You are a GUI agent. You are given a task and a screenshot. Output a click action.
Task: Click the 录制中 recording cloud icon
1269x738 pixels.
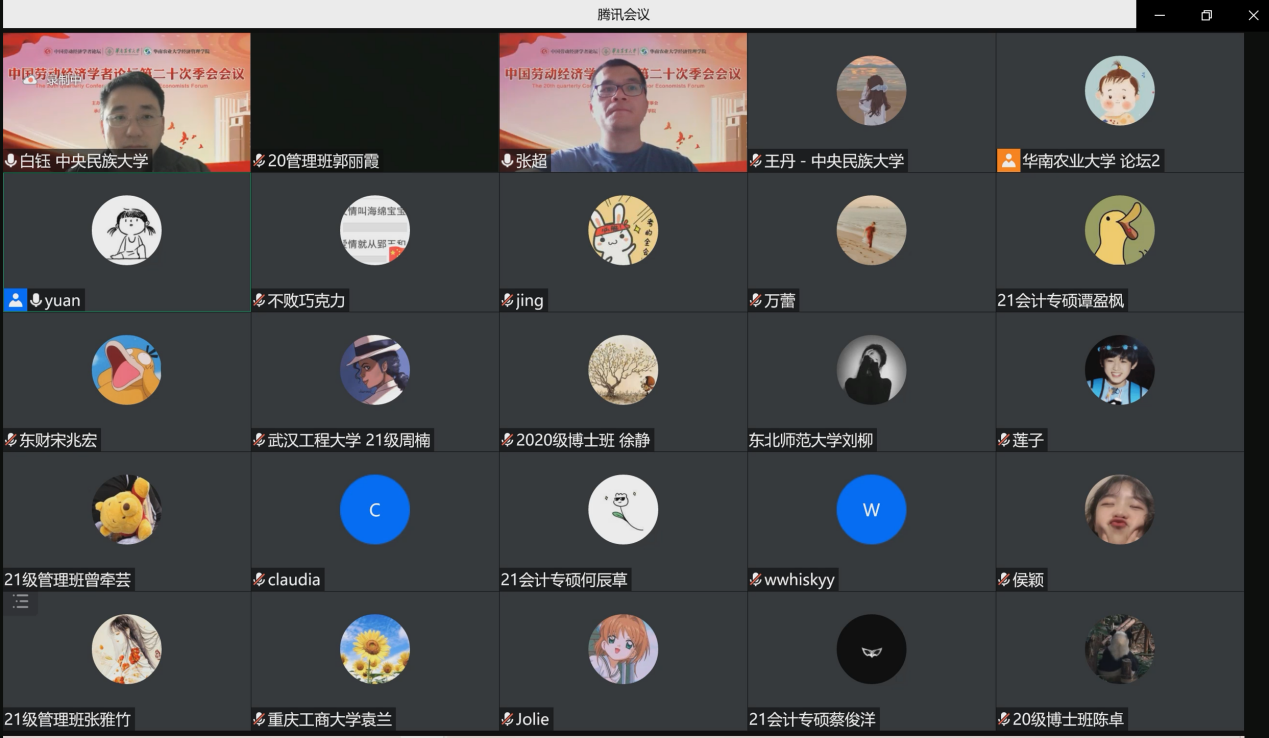tap(30, 79)
